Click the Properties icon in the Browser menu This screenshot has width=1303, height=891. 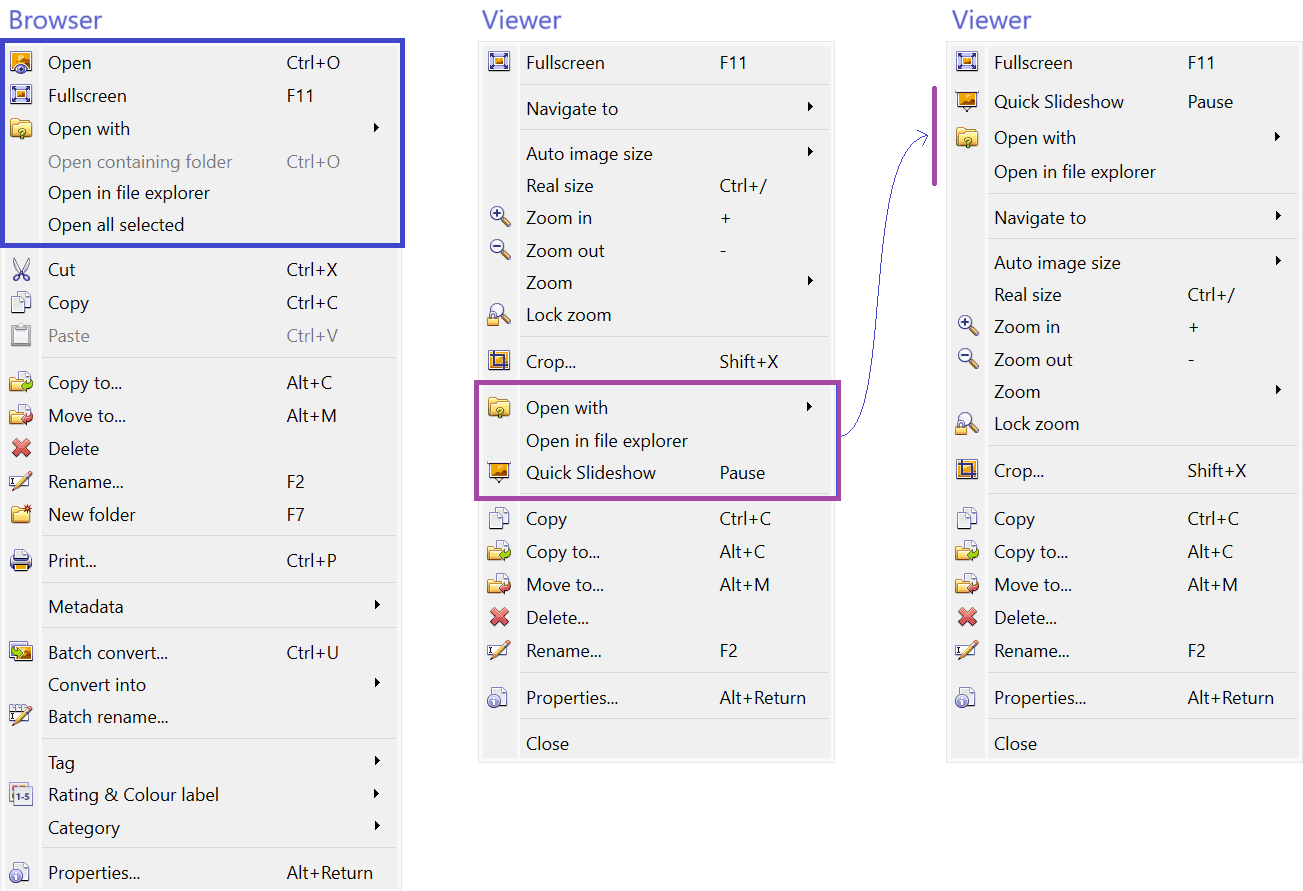point(21,873)
